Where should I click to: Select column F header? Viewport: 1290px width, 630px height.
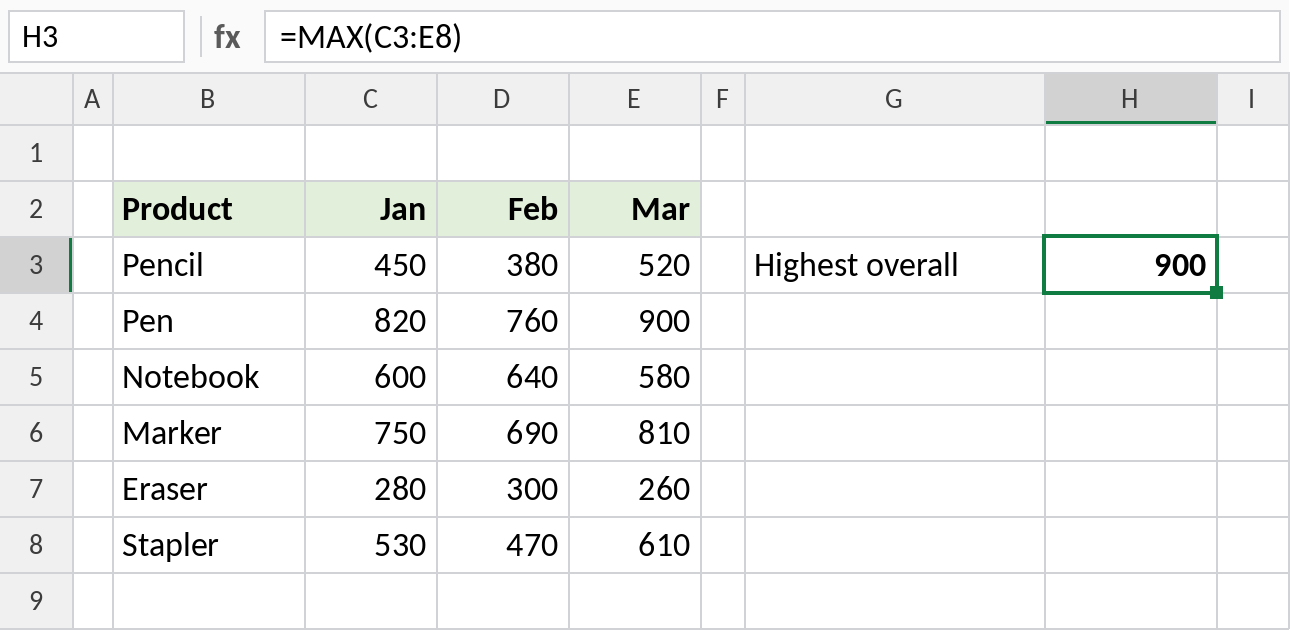(x=723, y=99)
